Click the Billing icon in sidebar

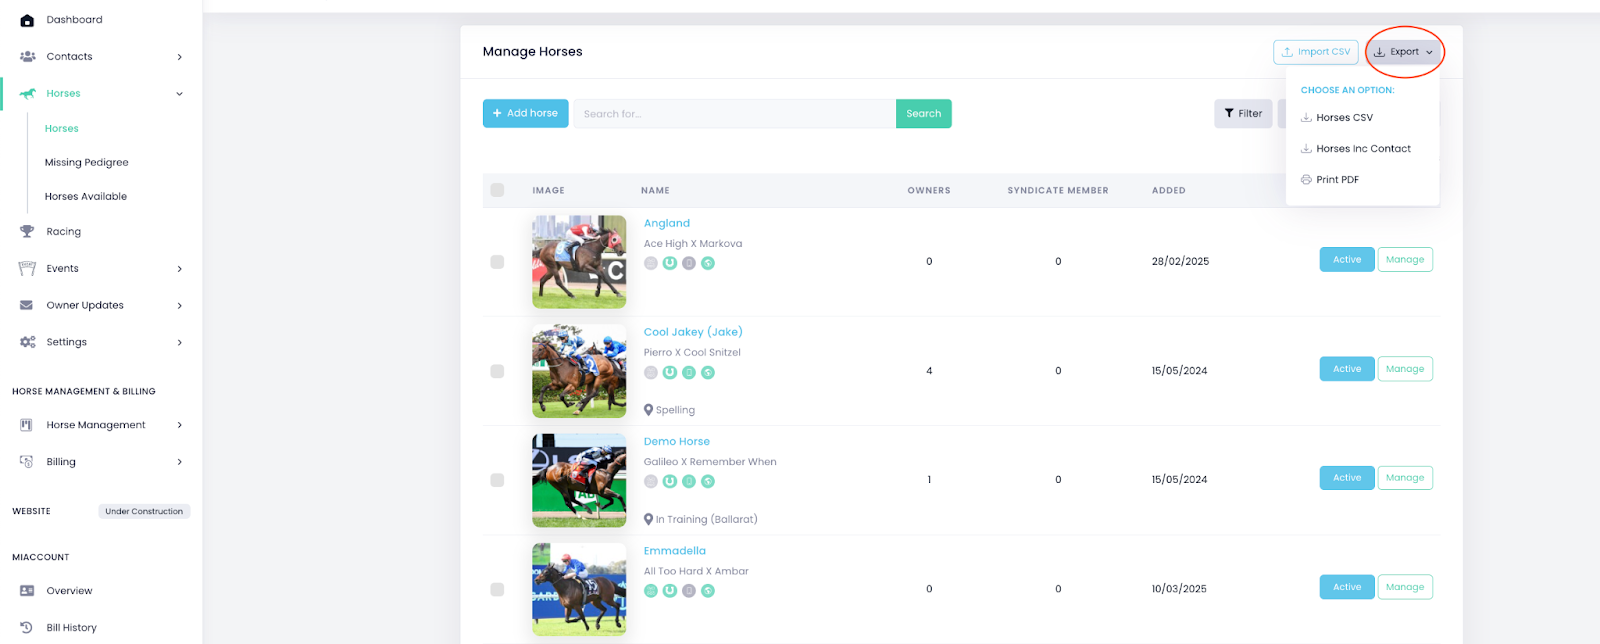tap(27, 462)
